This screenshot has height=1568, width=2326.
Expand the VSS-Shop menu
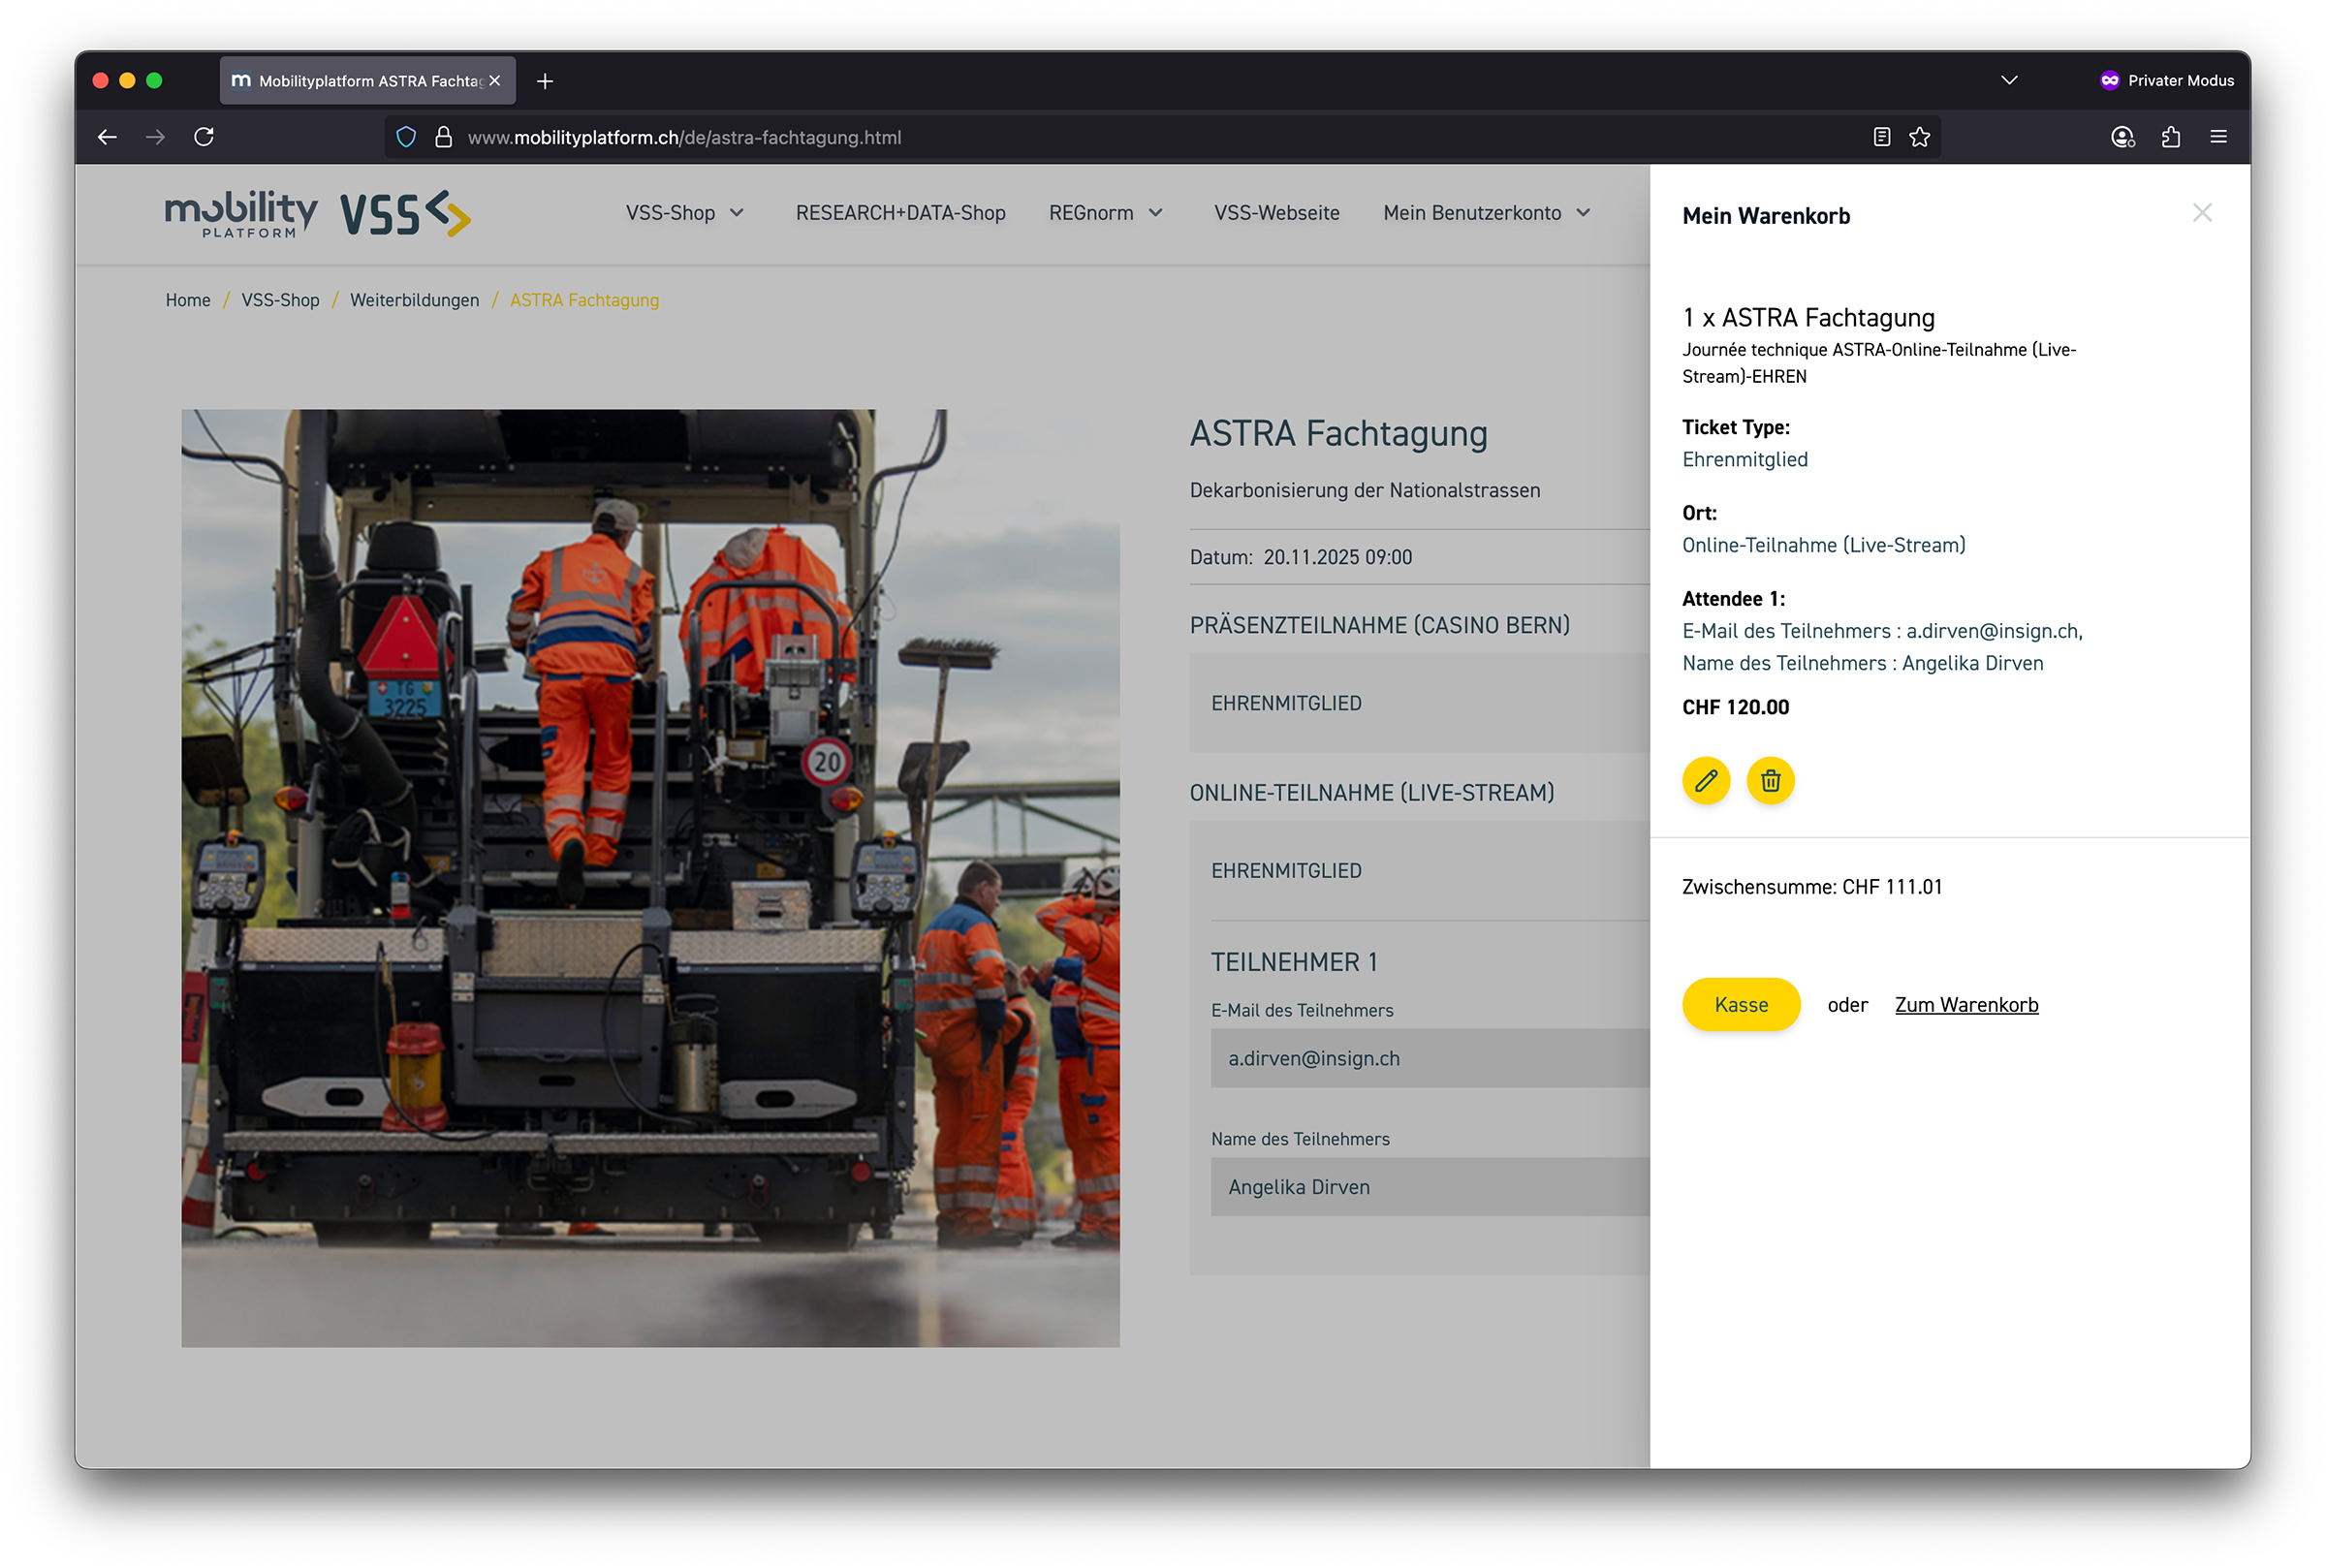(x=685, y=213)
